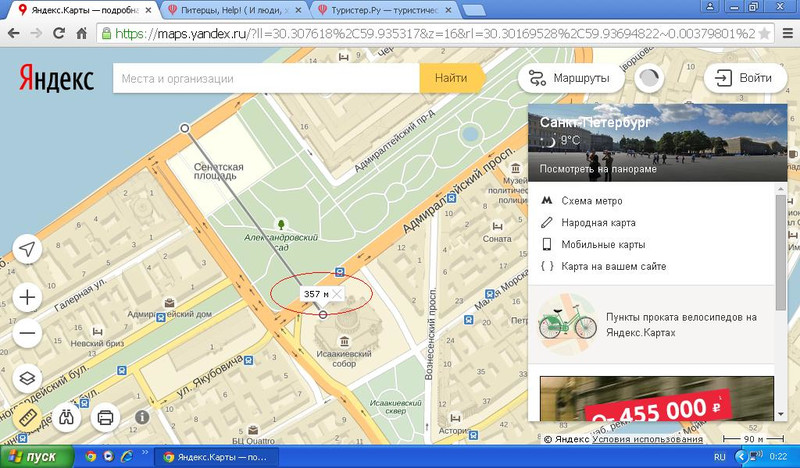
Task: Click the side panel scrollbar thumb
Action: coord(781,252)
